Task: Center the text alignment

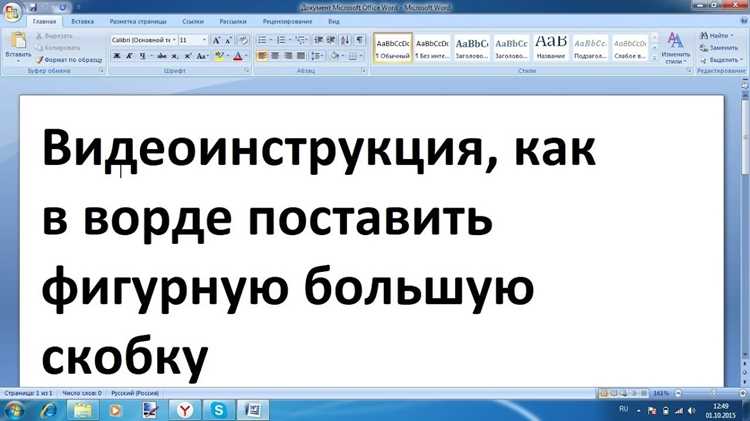Action: tap(275, 56)
